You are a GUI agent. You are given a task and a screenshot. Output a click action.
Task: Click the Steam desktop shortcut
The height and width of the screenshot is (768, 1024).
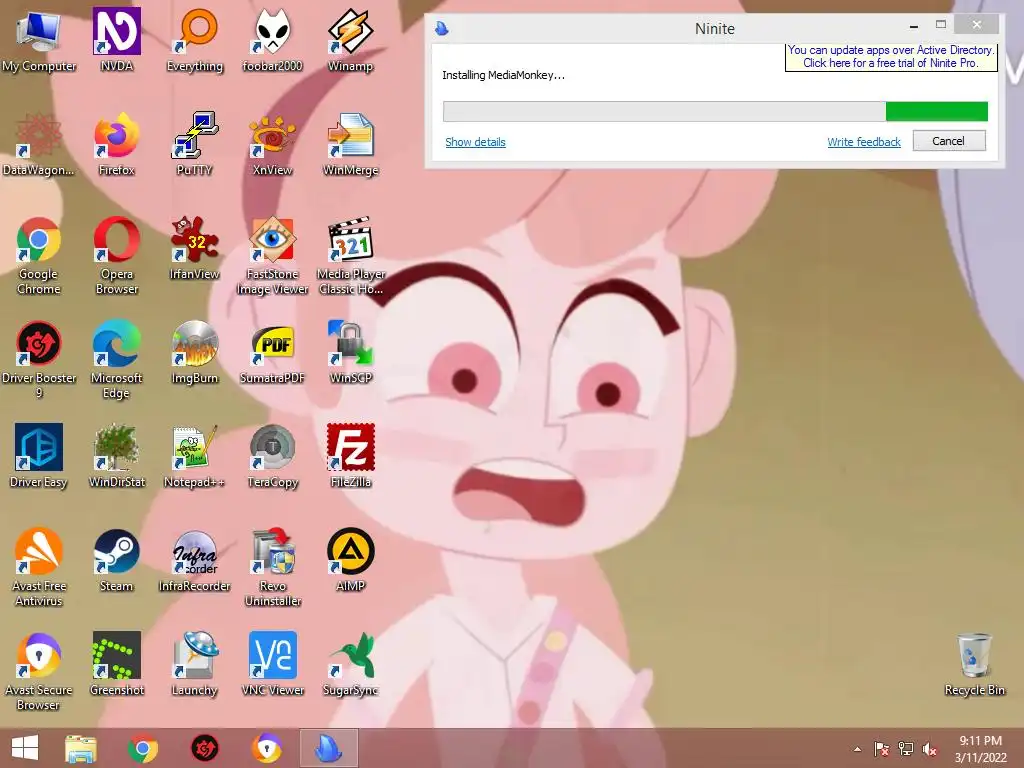pyautogui.click(x=117, y=560)
